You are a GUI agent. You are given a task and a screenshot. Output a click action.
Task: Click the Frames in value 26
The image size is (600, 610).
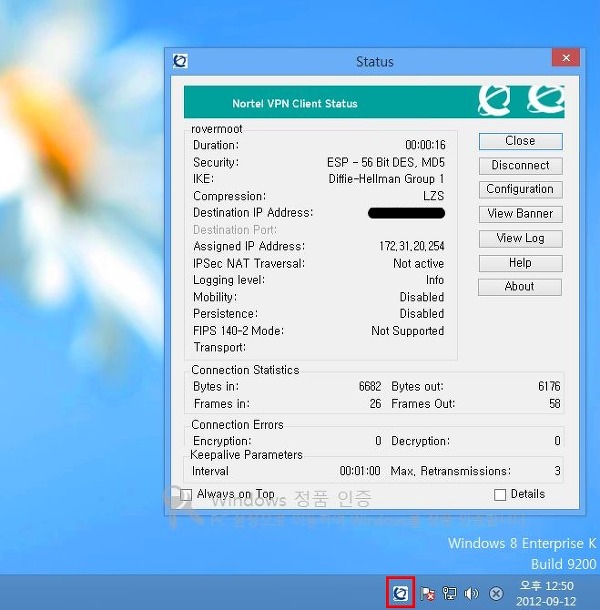tap(375, 403)
